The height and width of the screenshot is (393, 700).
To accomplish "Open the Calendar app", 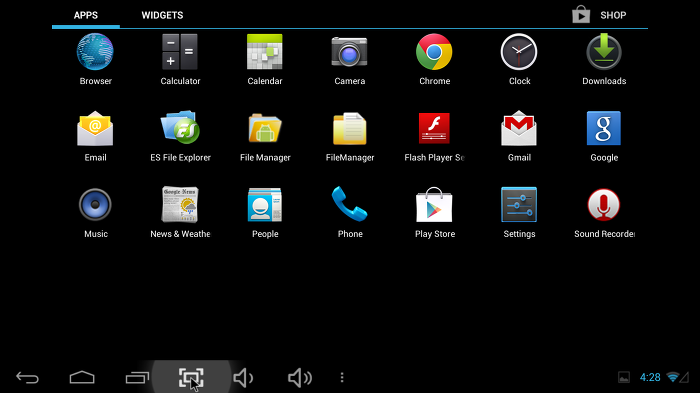I will click(265, 52).
